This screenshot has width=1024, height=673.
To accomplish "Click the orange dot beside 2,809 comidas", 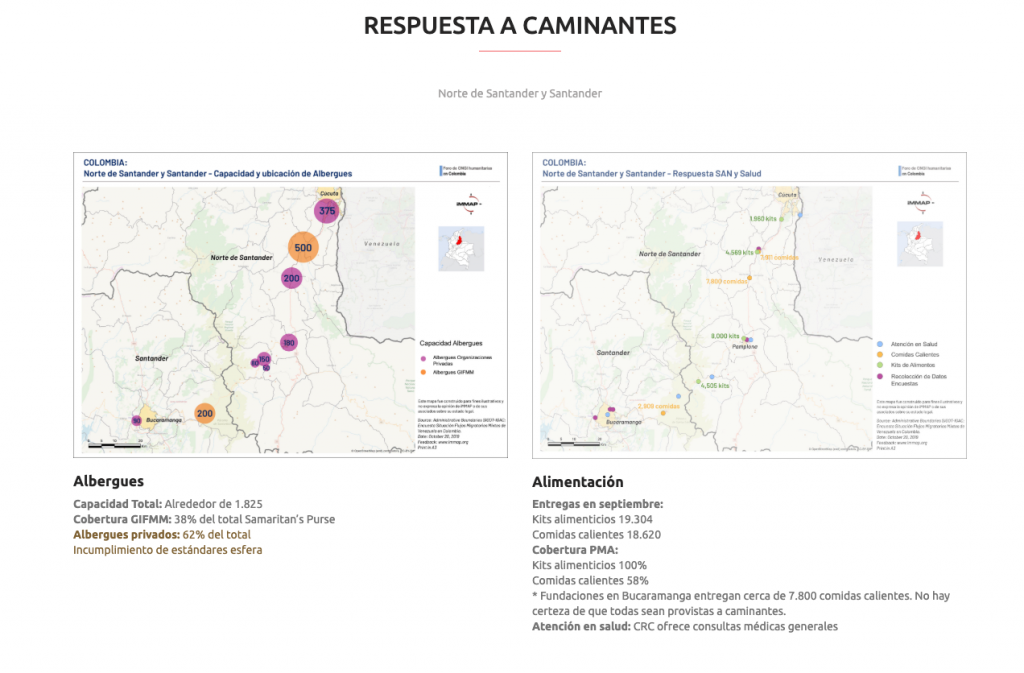I will click(663, 413).
